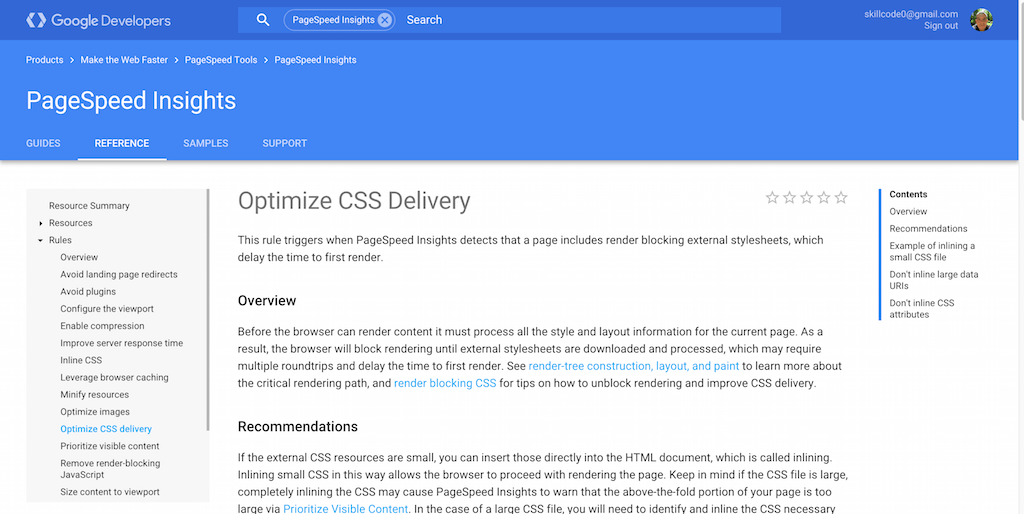Viewport: 1024px width, 514px height.
Task: Switch to the Guides tab
Action: [x=43, y=143]
